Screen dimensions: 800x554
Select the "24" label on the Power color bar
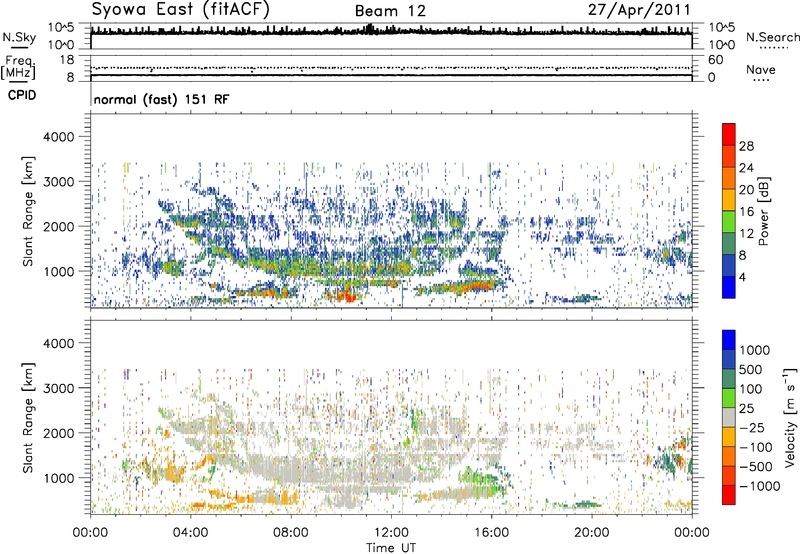pyautogui.click(x=746, y=168)
